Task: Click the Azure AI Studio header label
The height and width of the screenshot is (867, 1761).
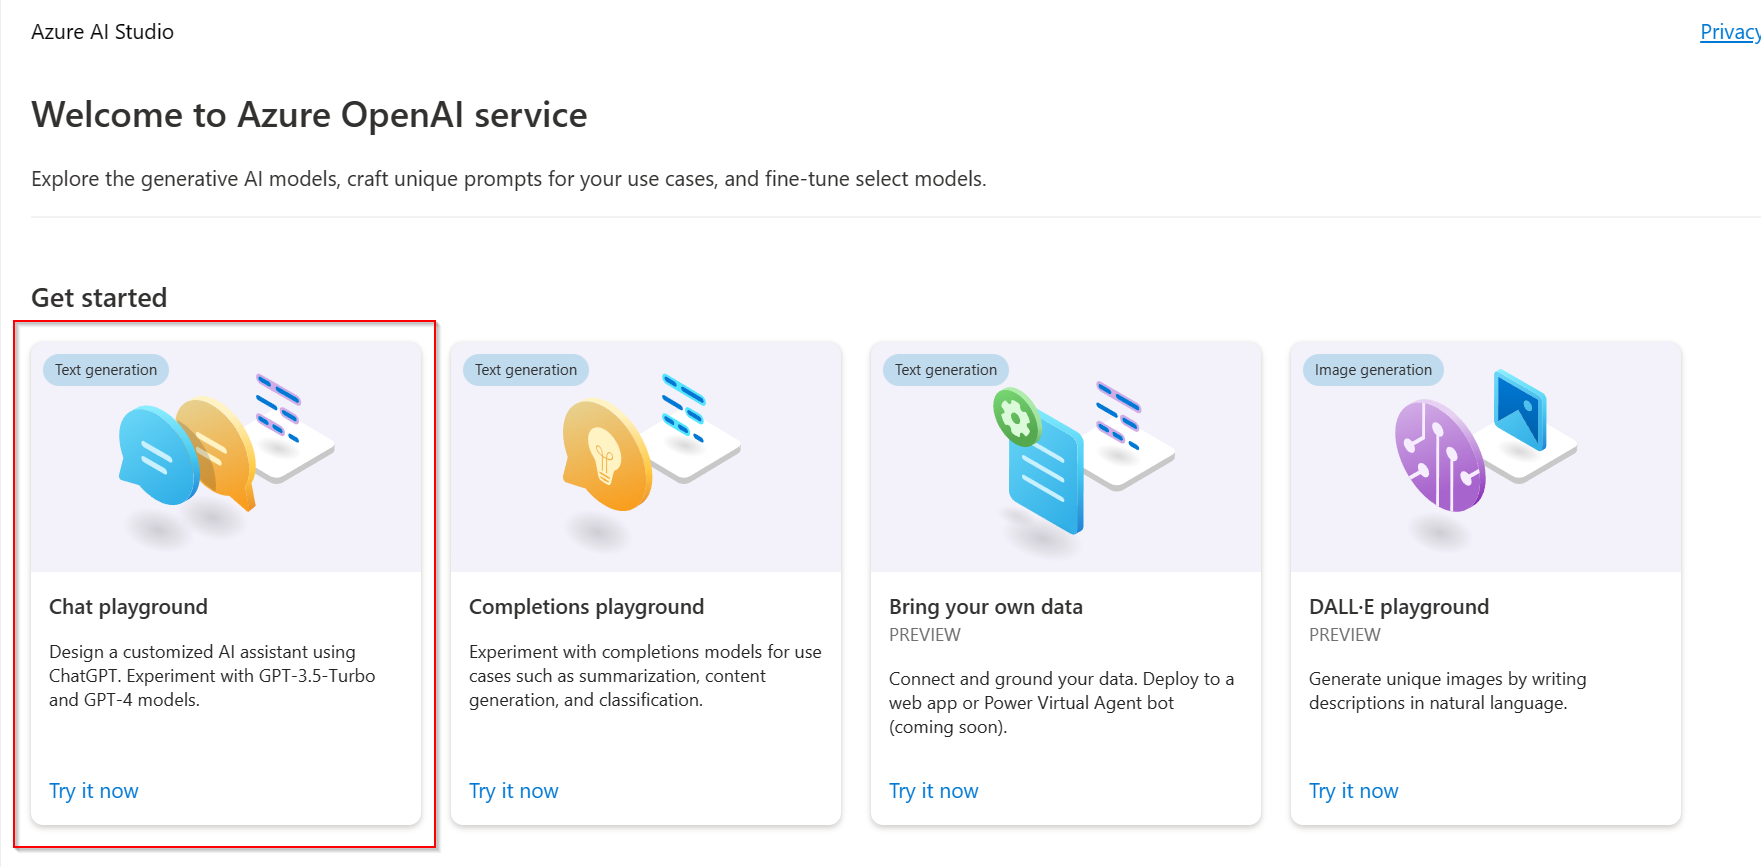Action: pos(102,32)
